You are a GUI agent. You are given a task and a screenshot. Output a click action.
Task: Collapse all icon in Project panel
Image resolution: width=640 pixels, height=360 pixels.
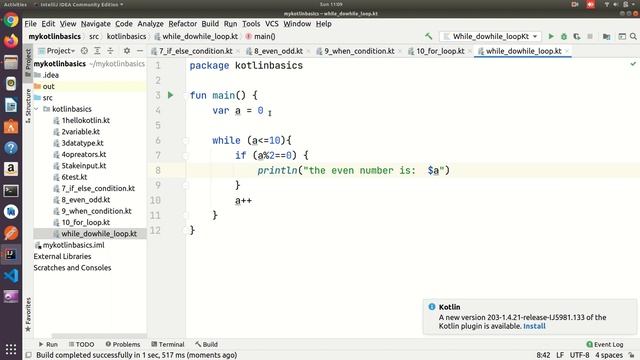tap(110, 51)
